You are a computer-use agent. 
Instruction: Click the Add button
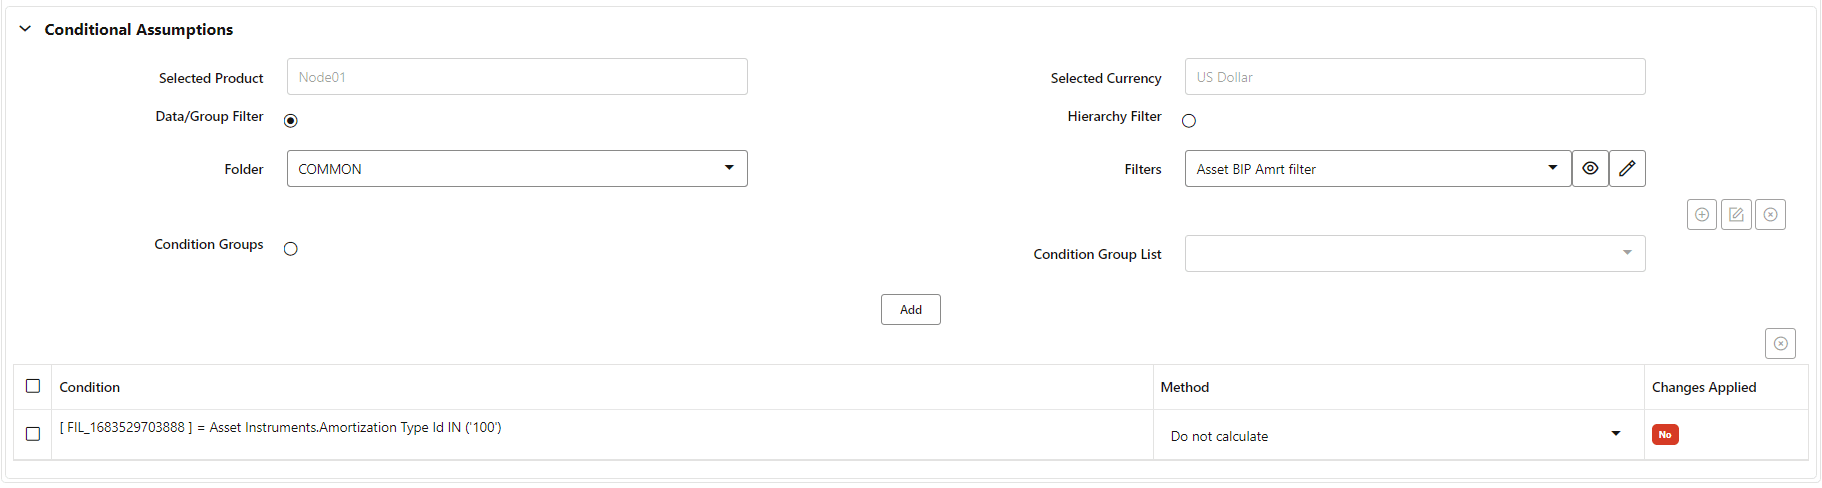(x=910, y=310)
